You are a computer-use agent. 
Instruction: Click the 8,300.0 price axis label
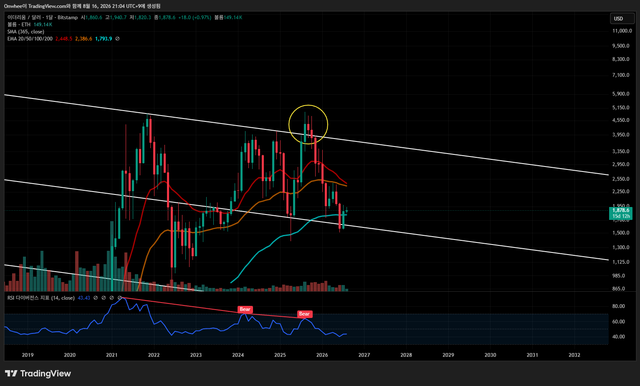[621, 59]
